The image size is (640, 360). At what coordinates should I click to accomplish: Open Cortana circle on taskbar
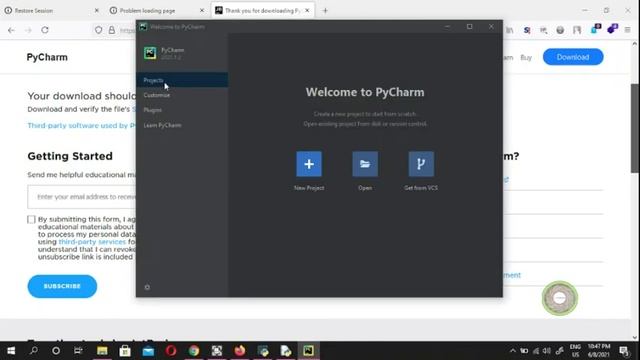pos(56,351)
